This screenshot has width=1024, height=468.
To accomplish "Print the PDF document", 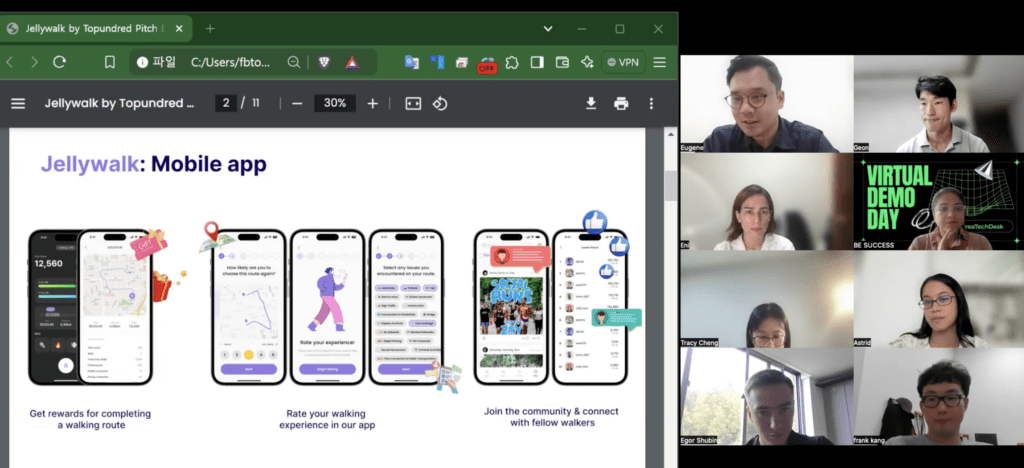I will pyautogui.click(x=621, y=103).
